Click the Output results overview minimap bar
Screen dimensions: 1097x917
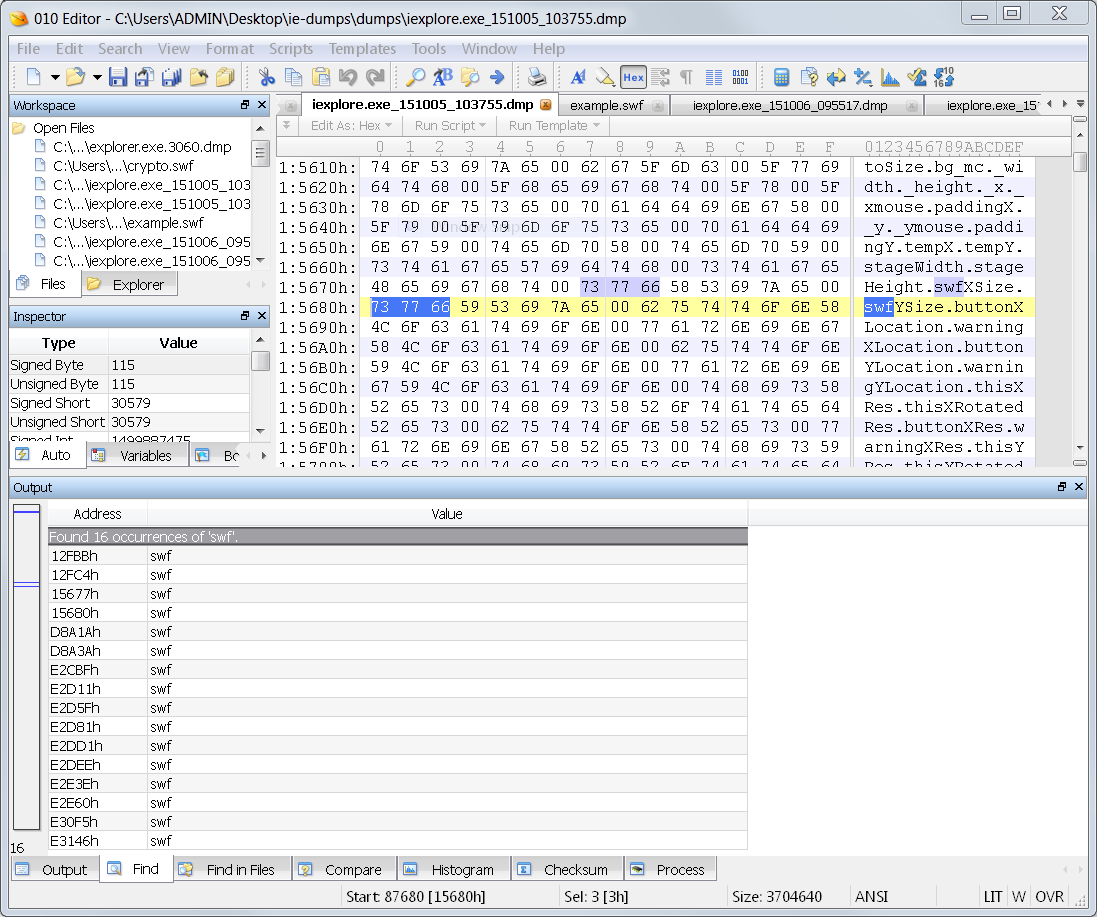point(26,667)
